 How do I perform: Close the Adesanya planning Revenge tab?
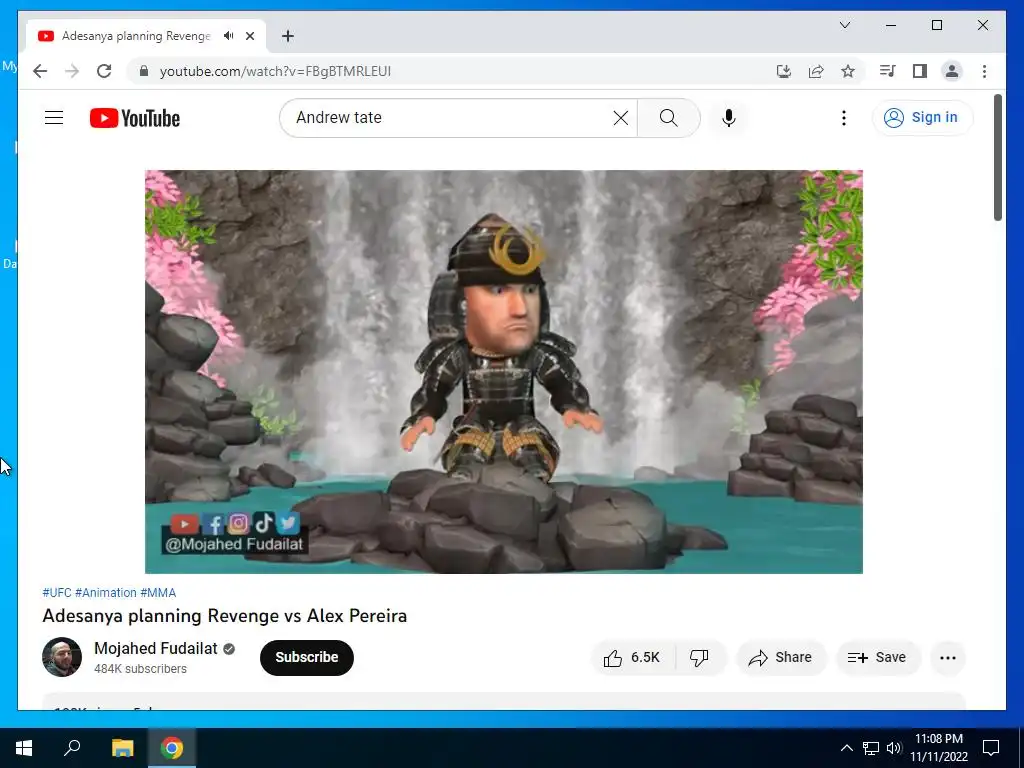250,36
